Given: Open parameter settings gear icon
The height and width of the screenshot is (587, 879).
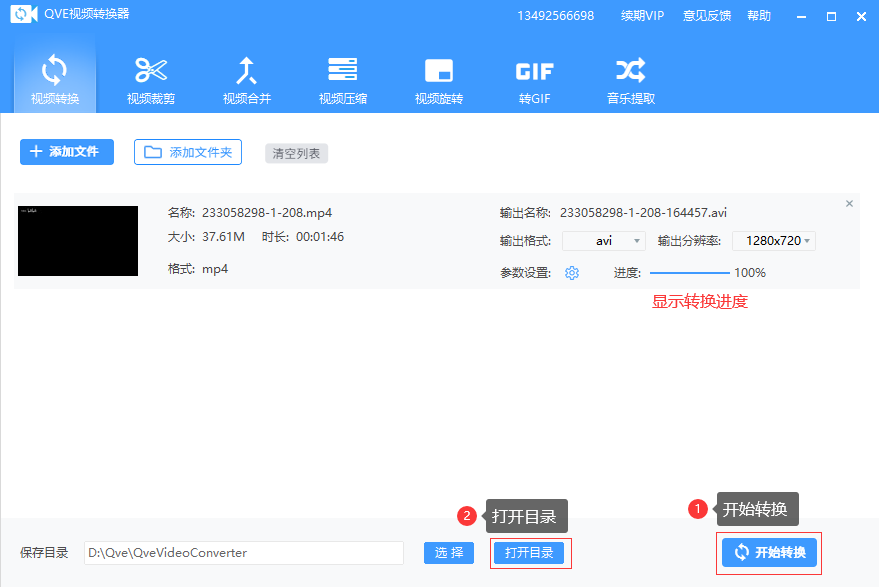Looking at the screenshot, I should pyautogui.click(x=572, y=273).
